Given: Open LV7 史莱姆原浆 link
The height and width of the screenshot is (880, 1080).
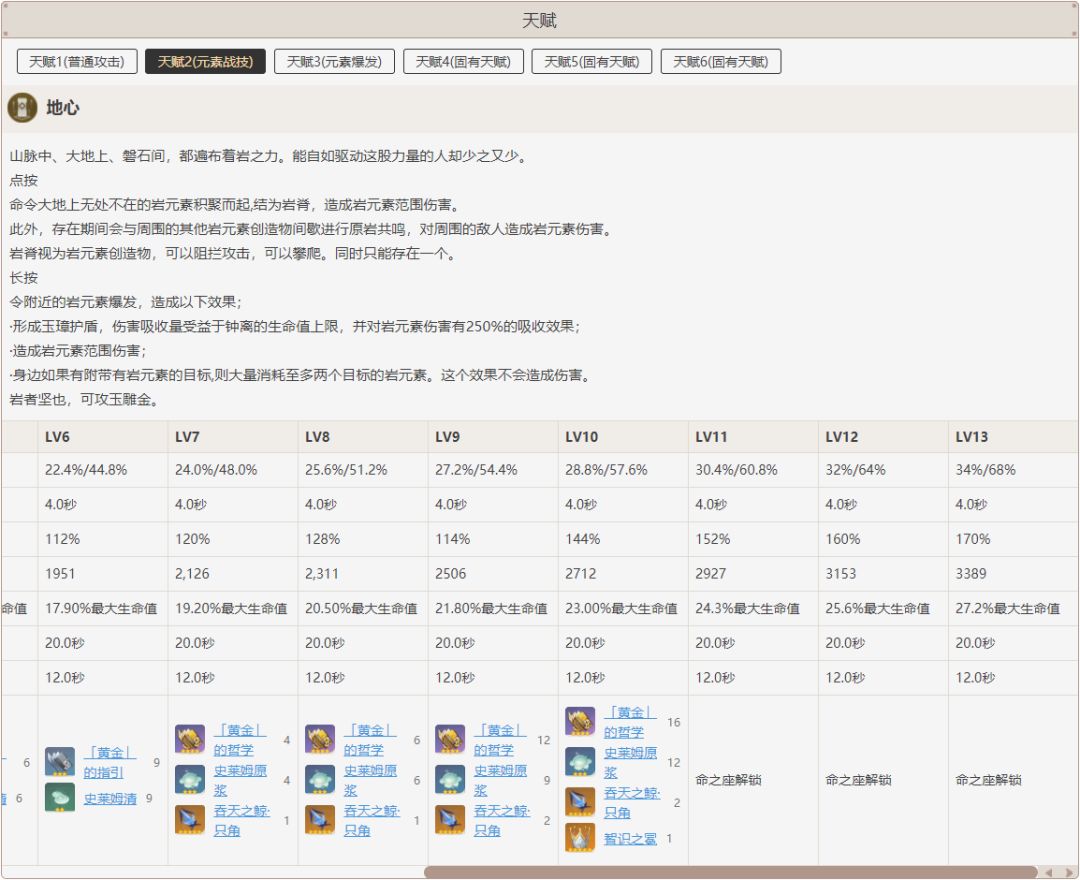Looking at the screenshot, I should [240, 780].
